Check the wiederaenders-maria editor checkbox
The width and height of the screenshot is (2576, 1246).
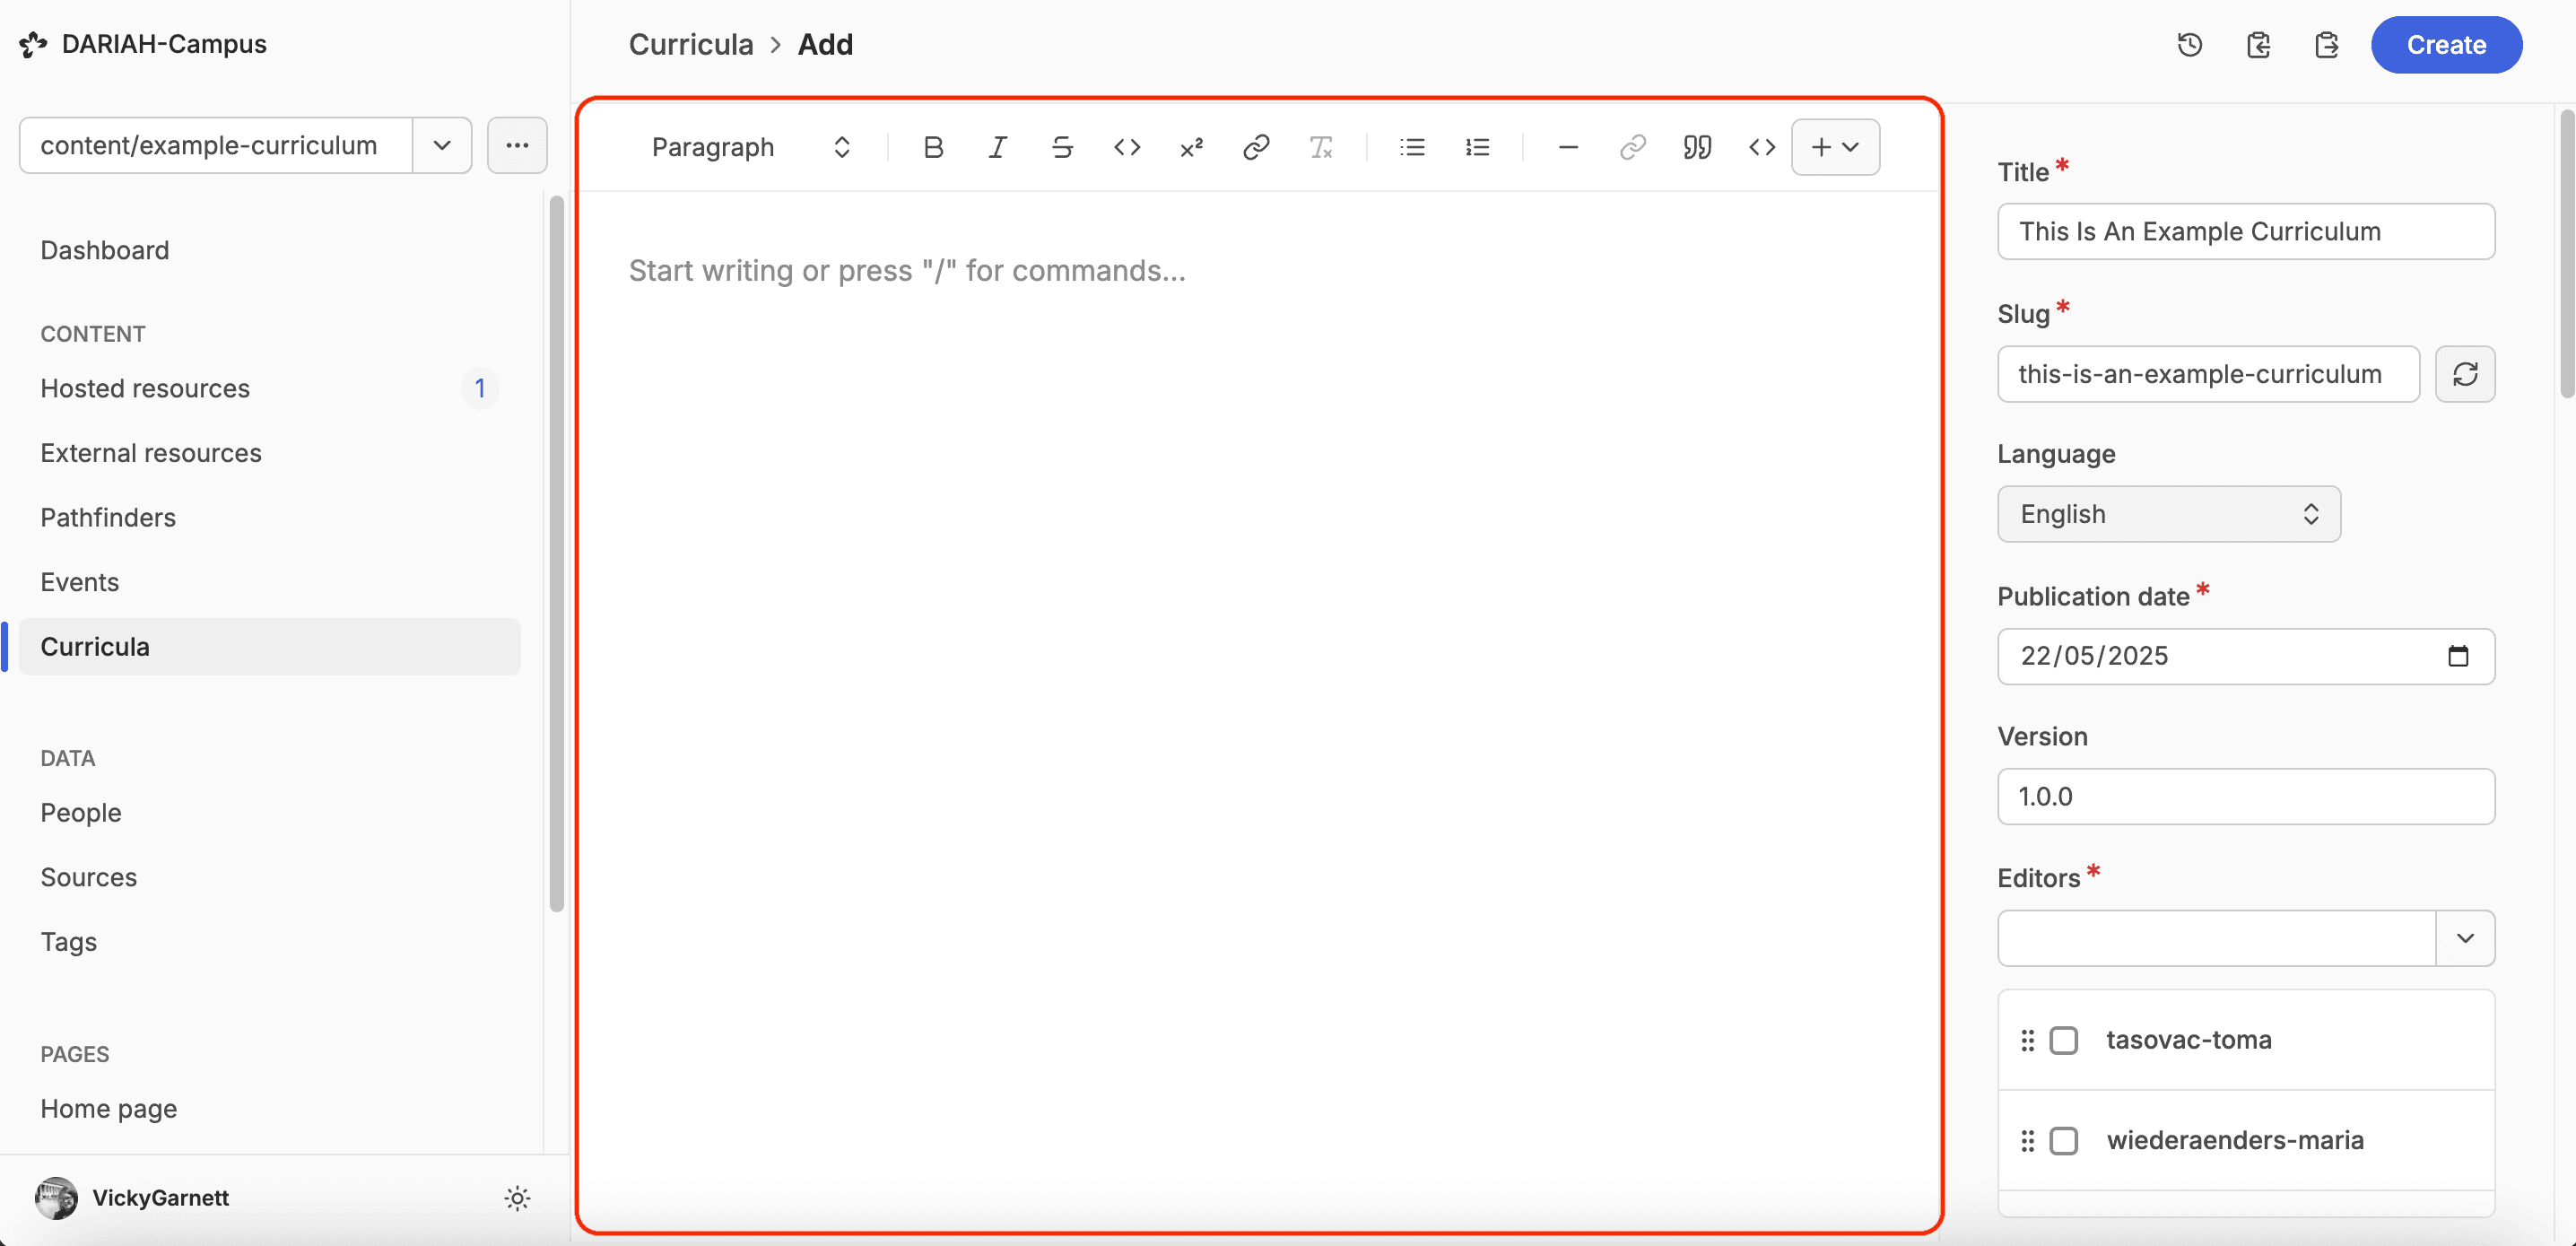2063,1140
